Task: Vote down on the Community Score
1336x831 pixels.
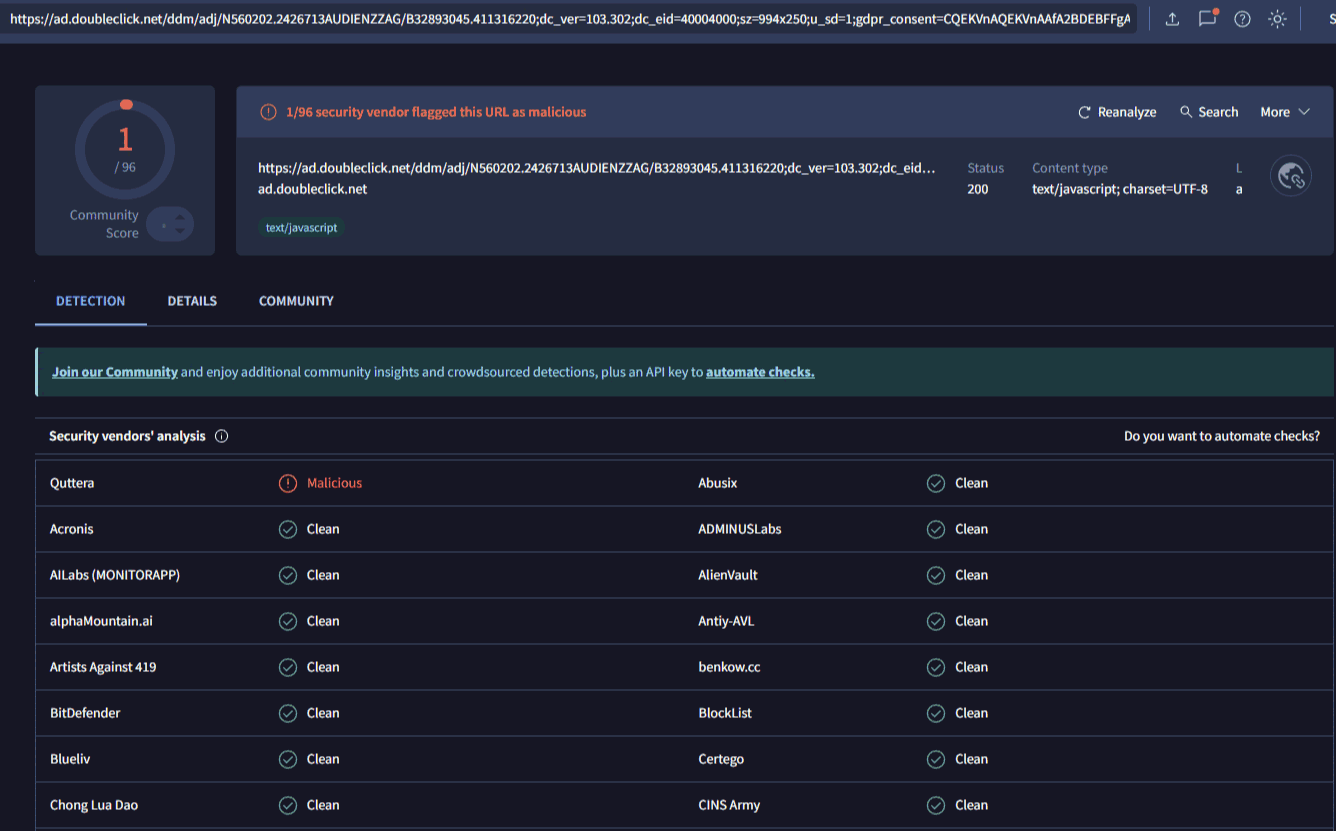Action: click(180, 232)
